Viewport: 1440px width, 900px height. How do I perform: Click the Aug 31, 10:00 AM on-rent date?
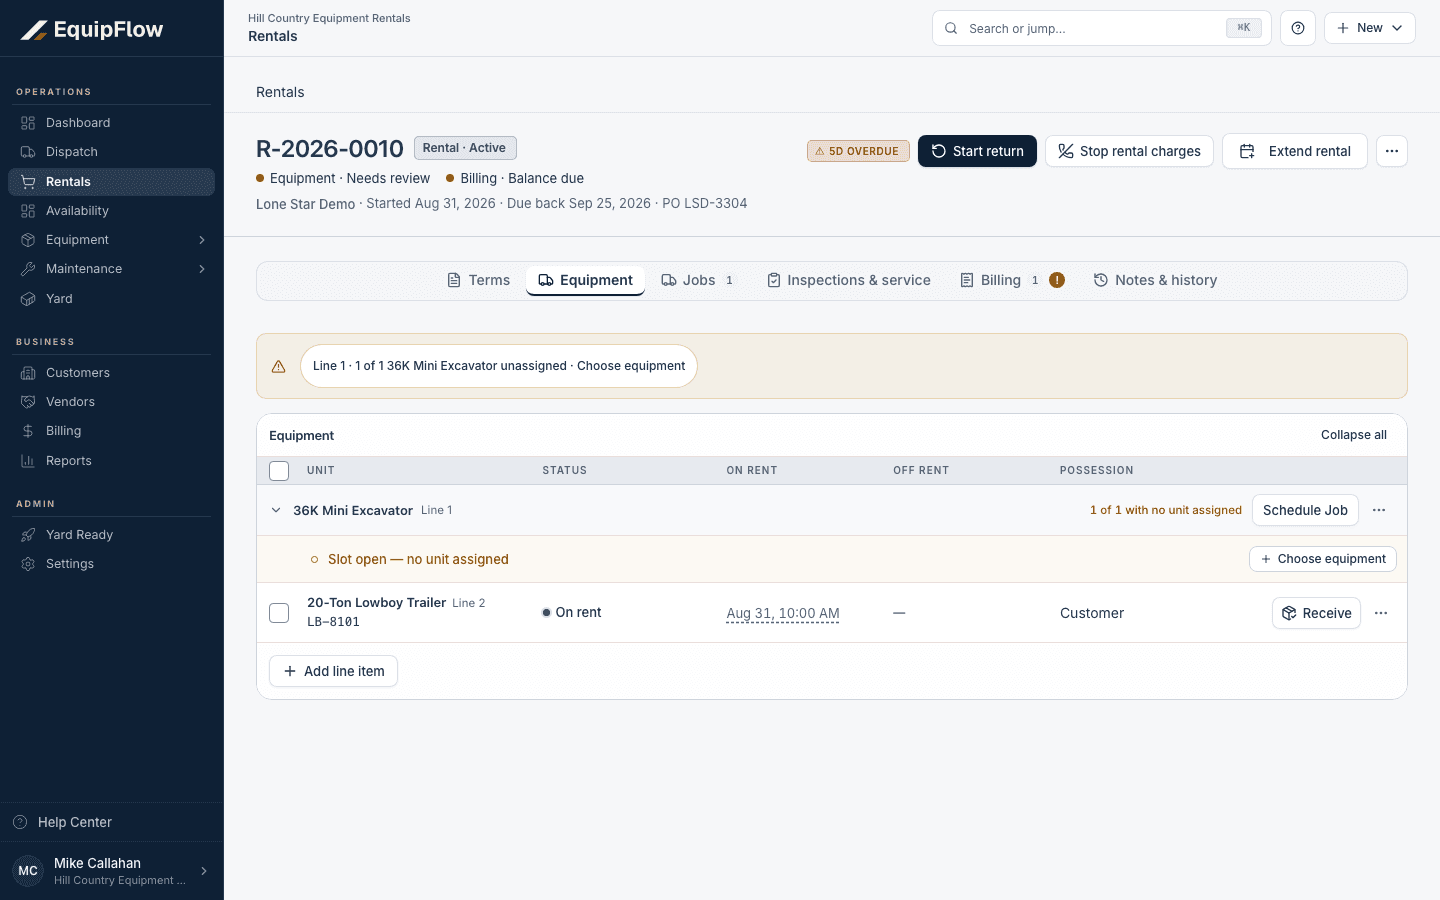[783, 613]
